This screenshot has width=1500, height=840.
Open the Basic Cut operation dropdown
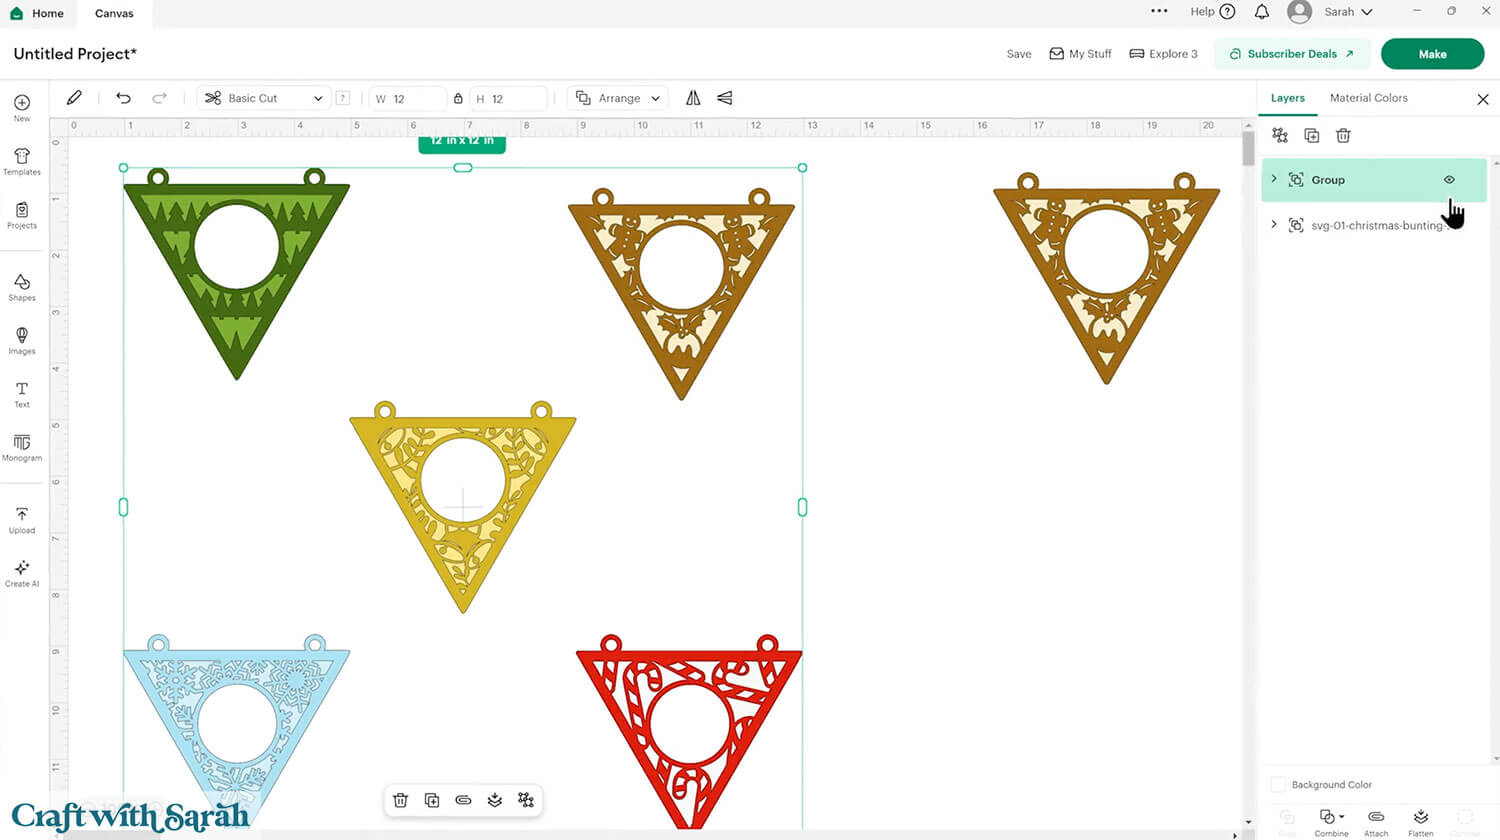tap(263, 98)
